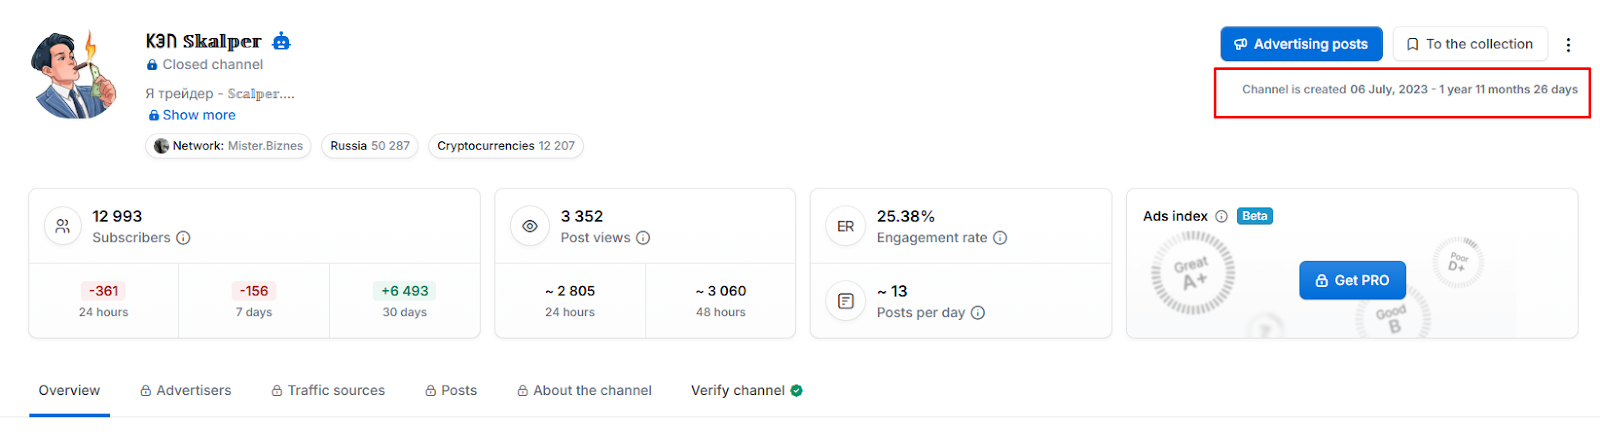Click the channel avatar image
This screenshot has height=432, width=1600.
pyautogui.click(x=74, y=75)
